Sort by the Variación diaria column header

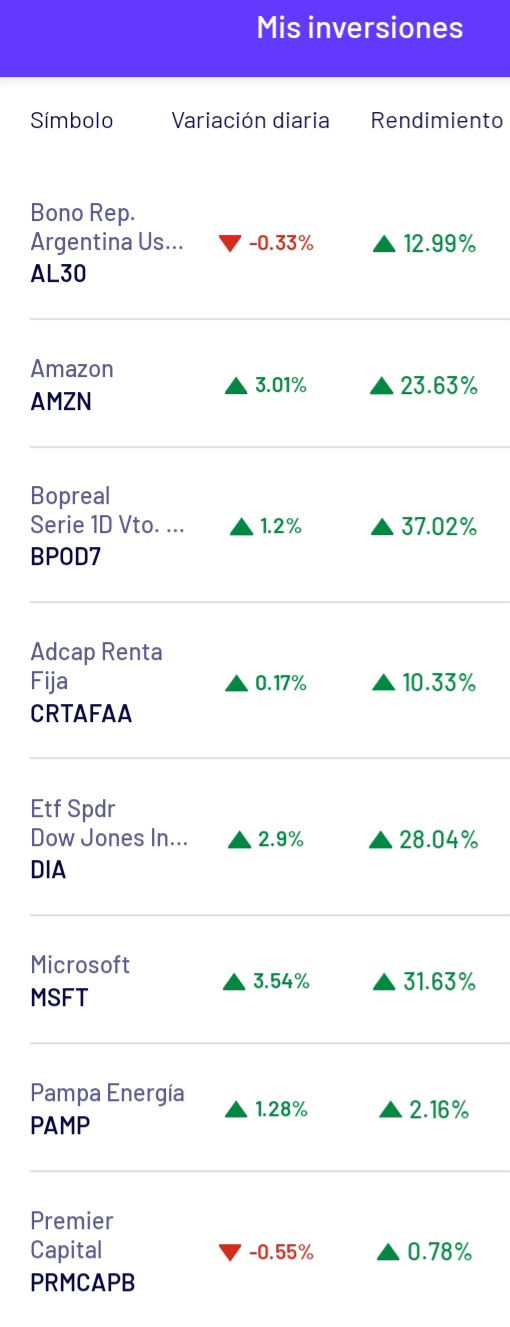pos(250,121)
